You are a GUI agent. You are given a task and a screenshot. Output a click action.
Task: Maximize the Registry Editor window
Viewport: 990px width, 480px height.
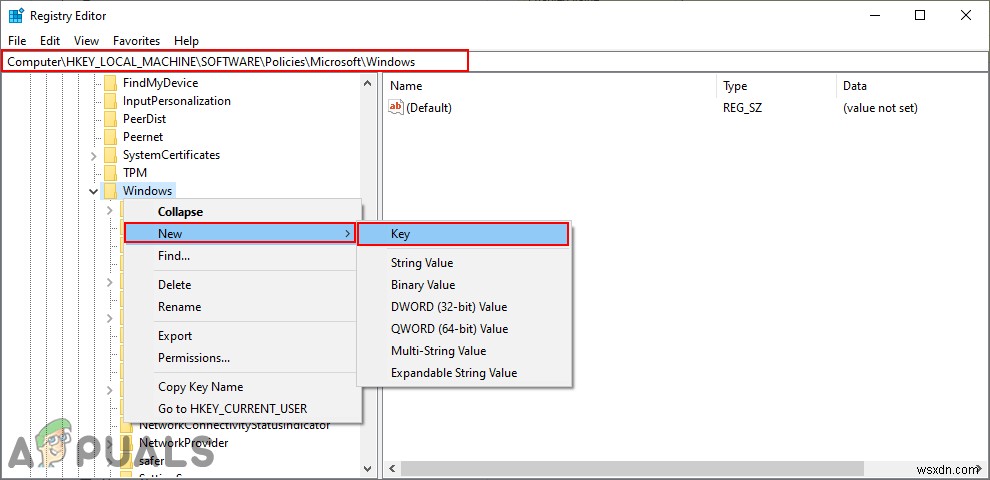point(920,16)
